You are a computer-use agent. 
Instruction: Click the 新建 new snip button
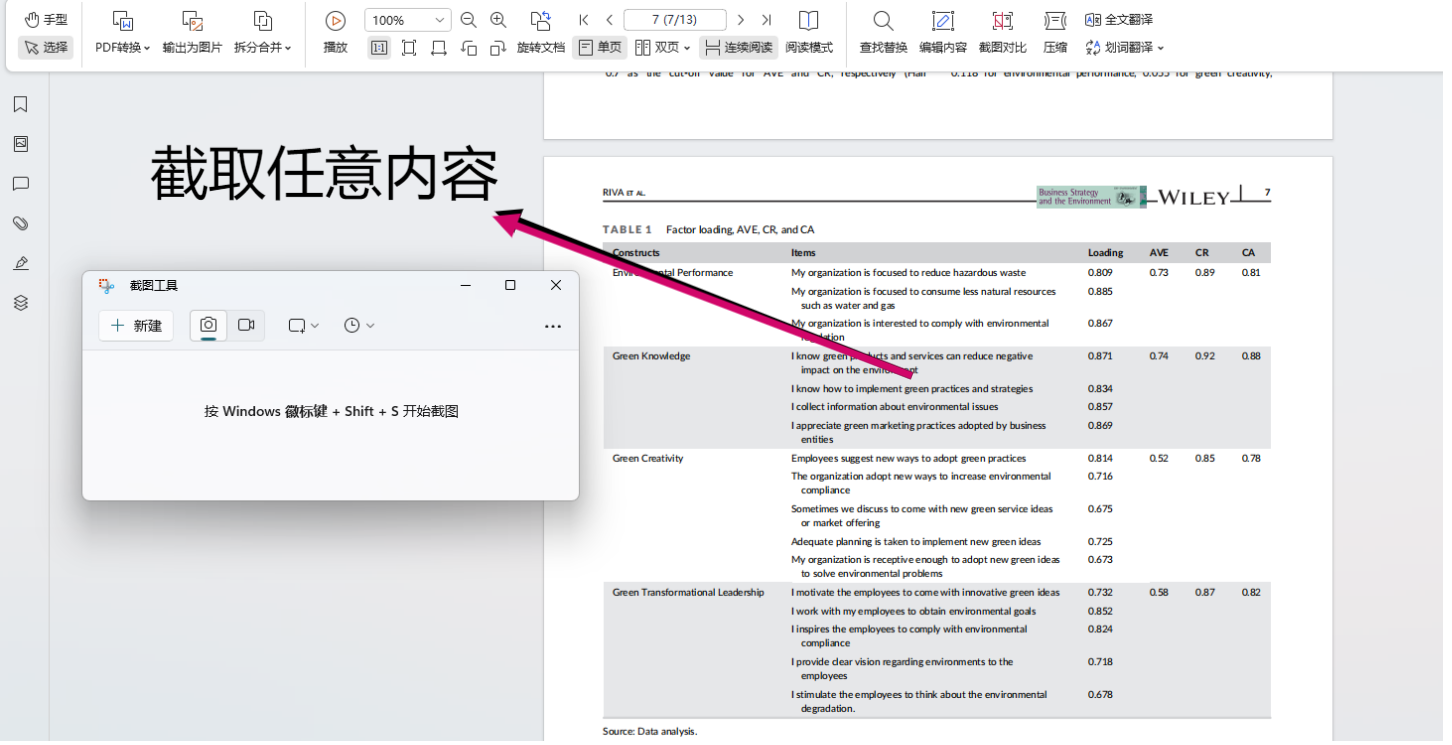point(135,325)
